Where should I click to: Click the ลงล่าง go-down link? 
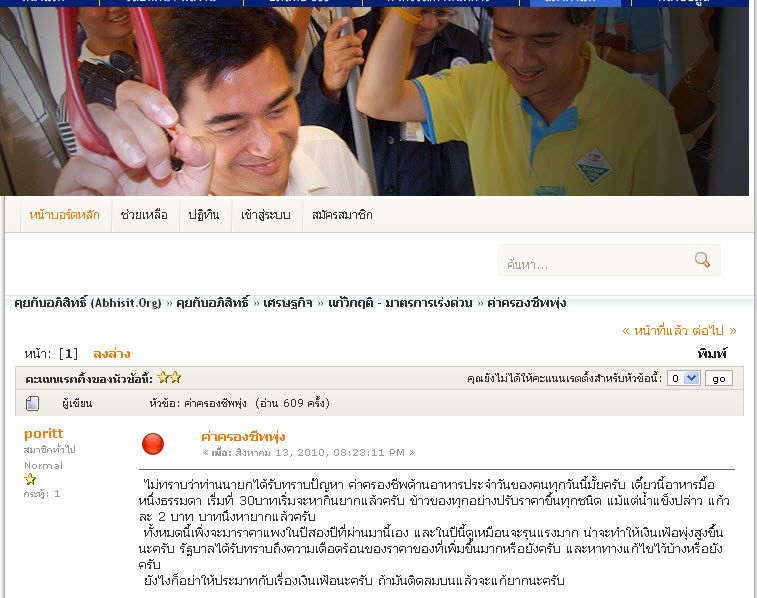tap(112, 354)
